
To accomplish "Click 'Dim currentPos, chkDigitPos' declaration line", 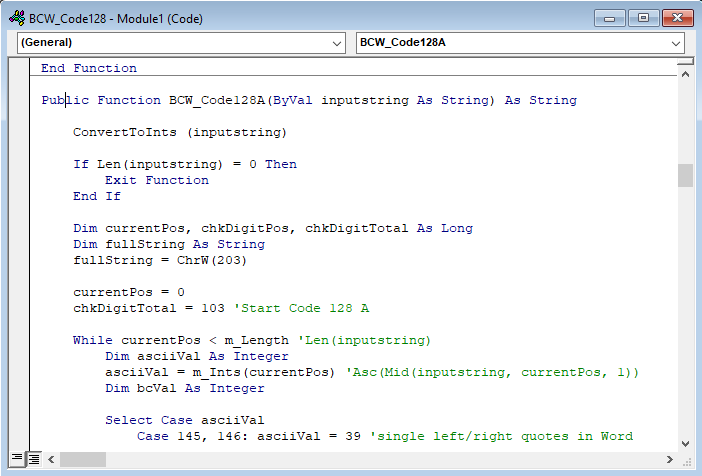I will click(x=273, y=228).
